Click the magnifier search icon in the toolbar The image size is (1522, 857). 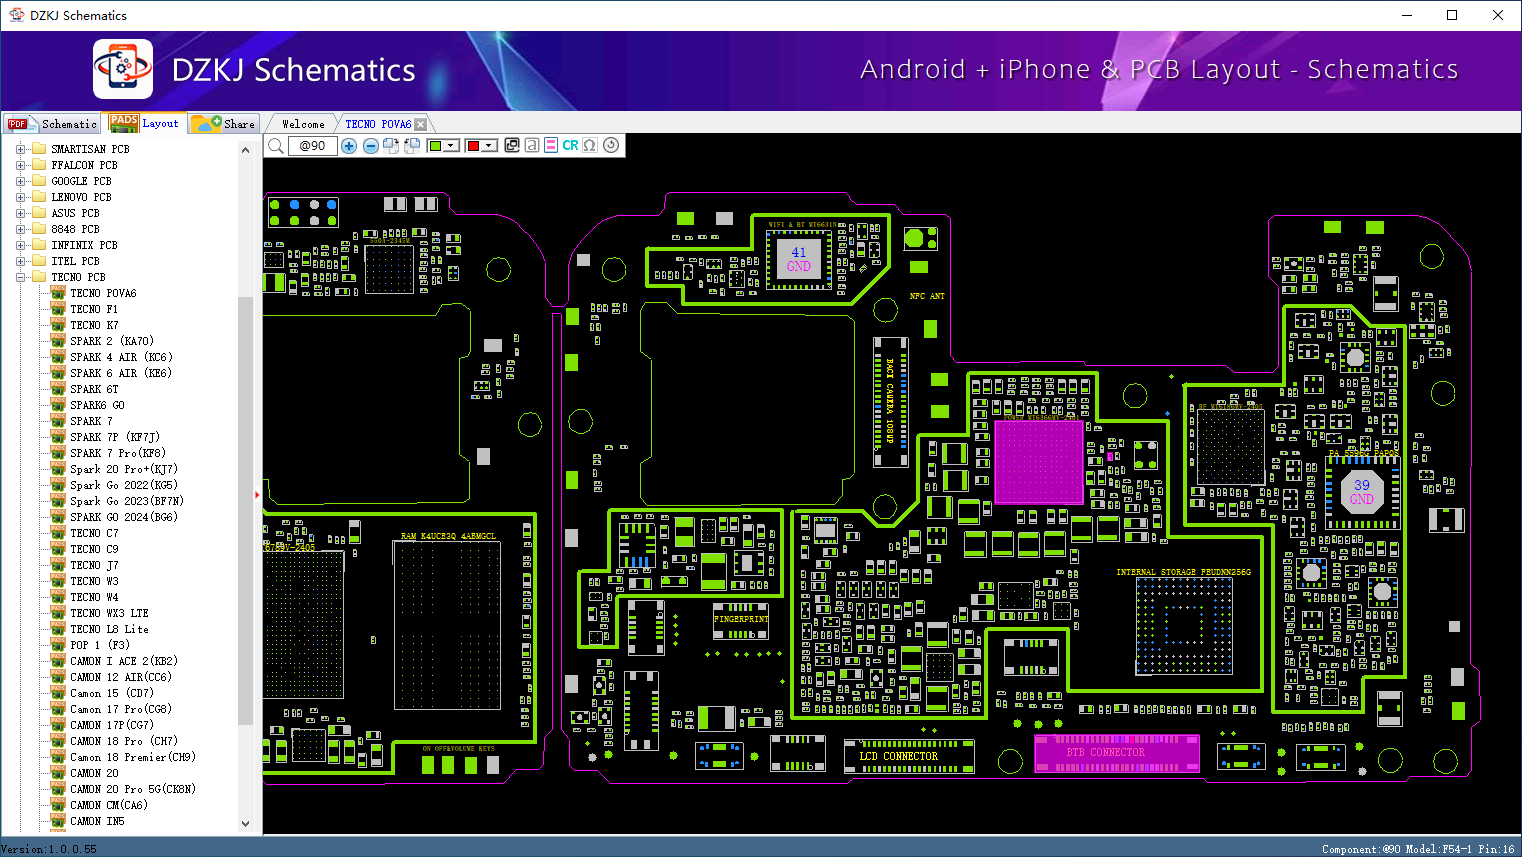coord(275,146)
